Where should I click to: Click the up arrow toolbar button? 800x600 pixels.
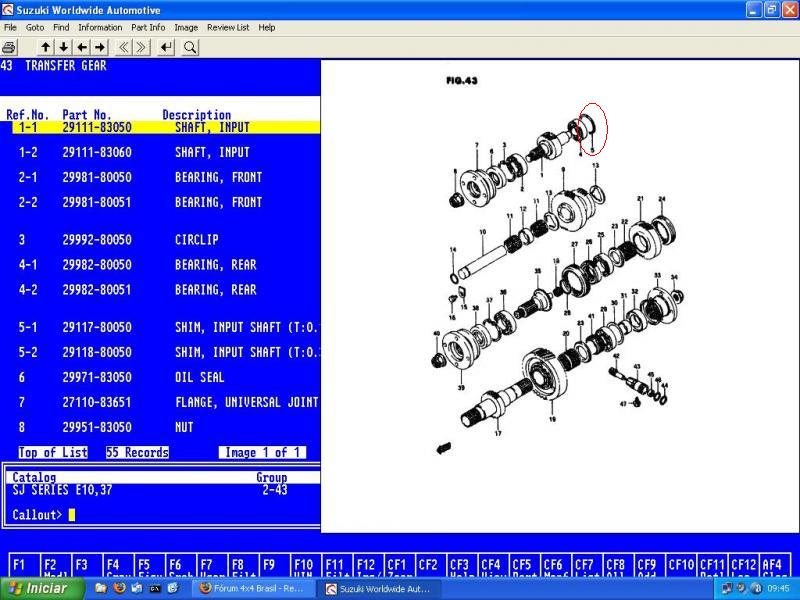pos(45,47)
